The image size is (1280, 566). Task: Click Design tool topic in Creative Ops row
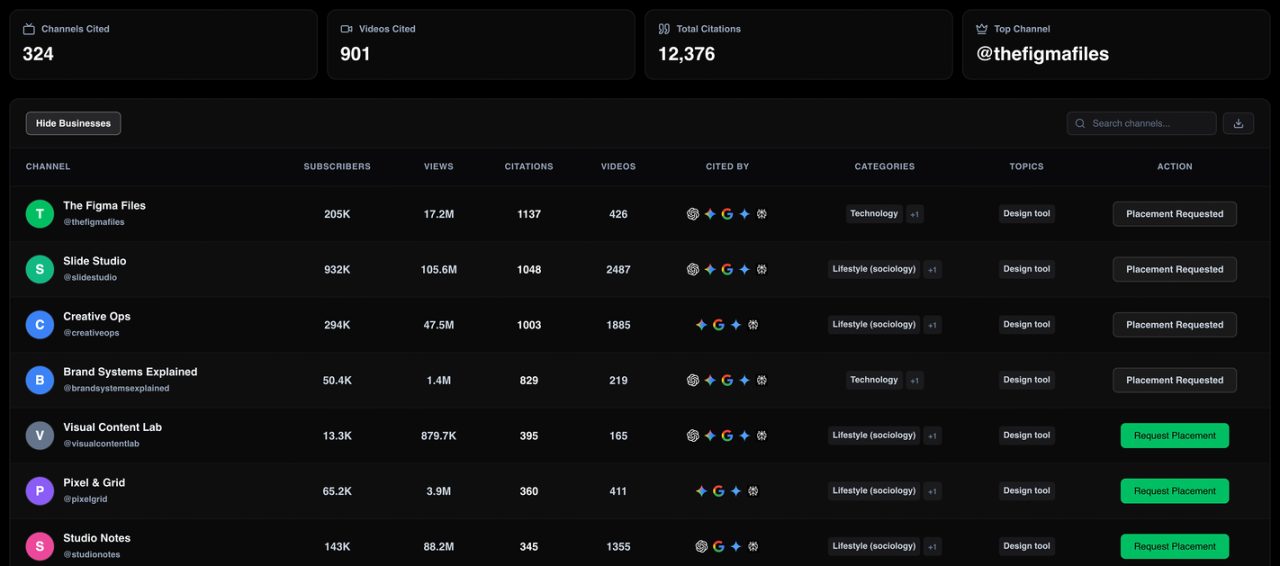click(1027, 325)
